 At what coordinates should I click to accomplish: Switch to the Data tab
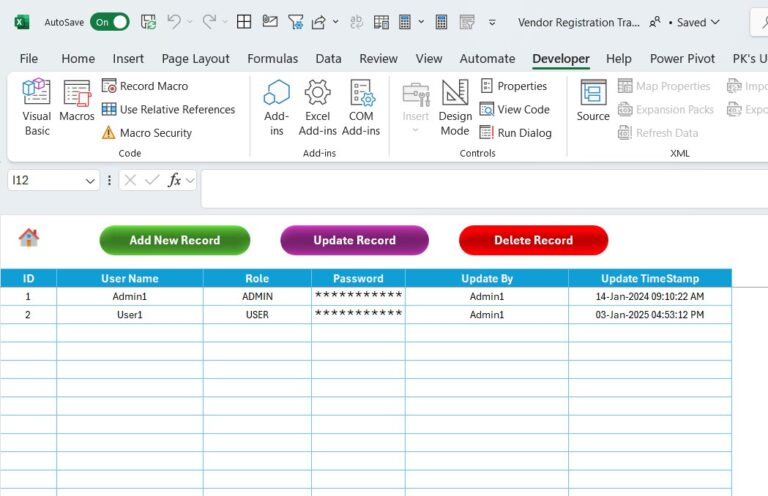(x=328, y=59)
